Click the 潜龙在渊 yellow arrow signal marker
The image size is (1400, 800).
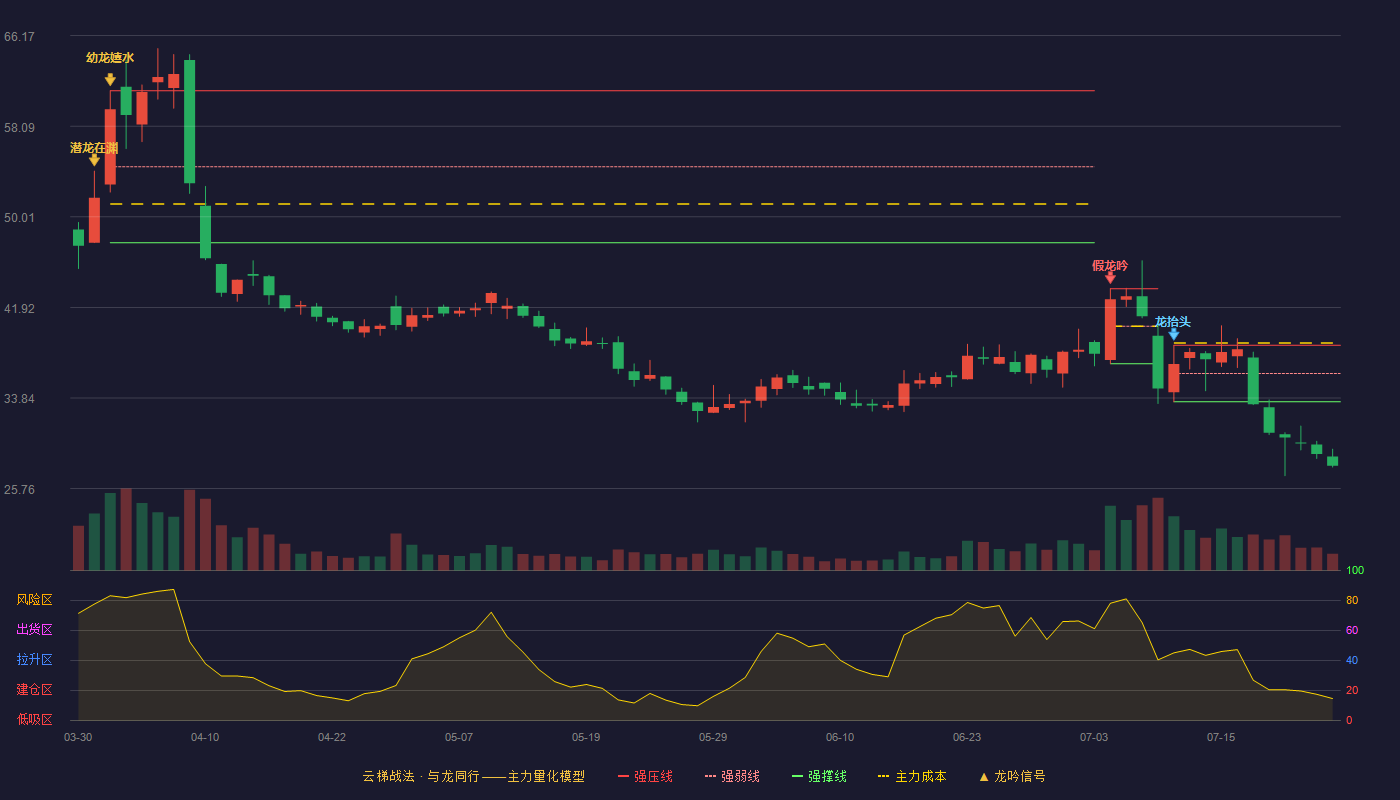(x=94, y=160)
